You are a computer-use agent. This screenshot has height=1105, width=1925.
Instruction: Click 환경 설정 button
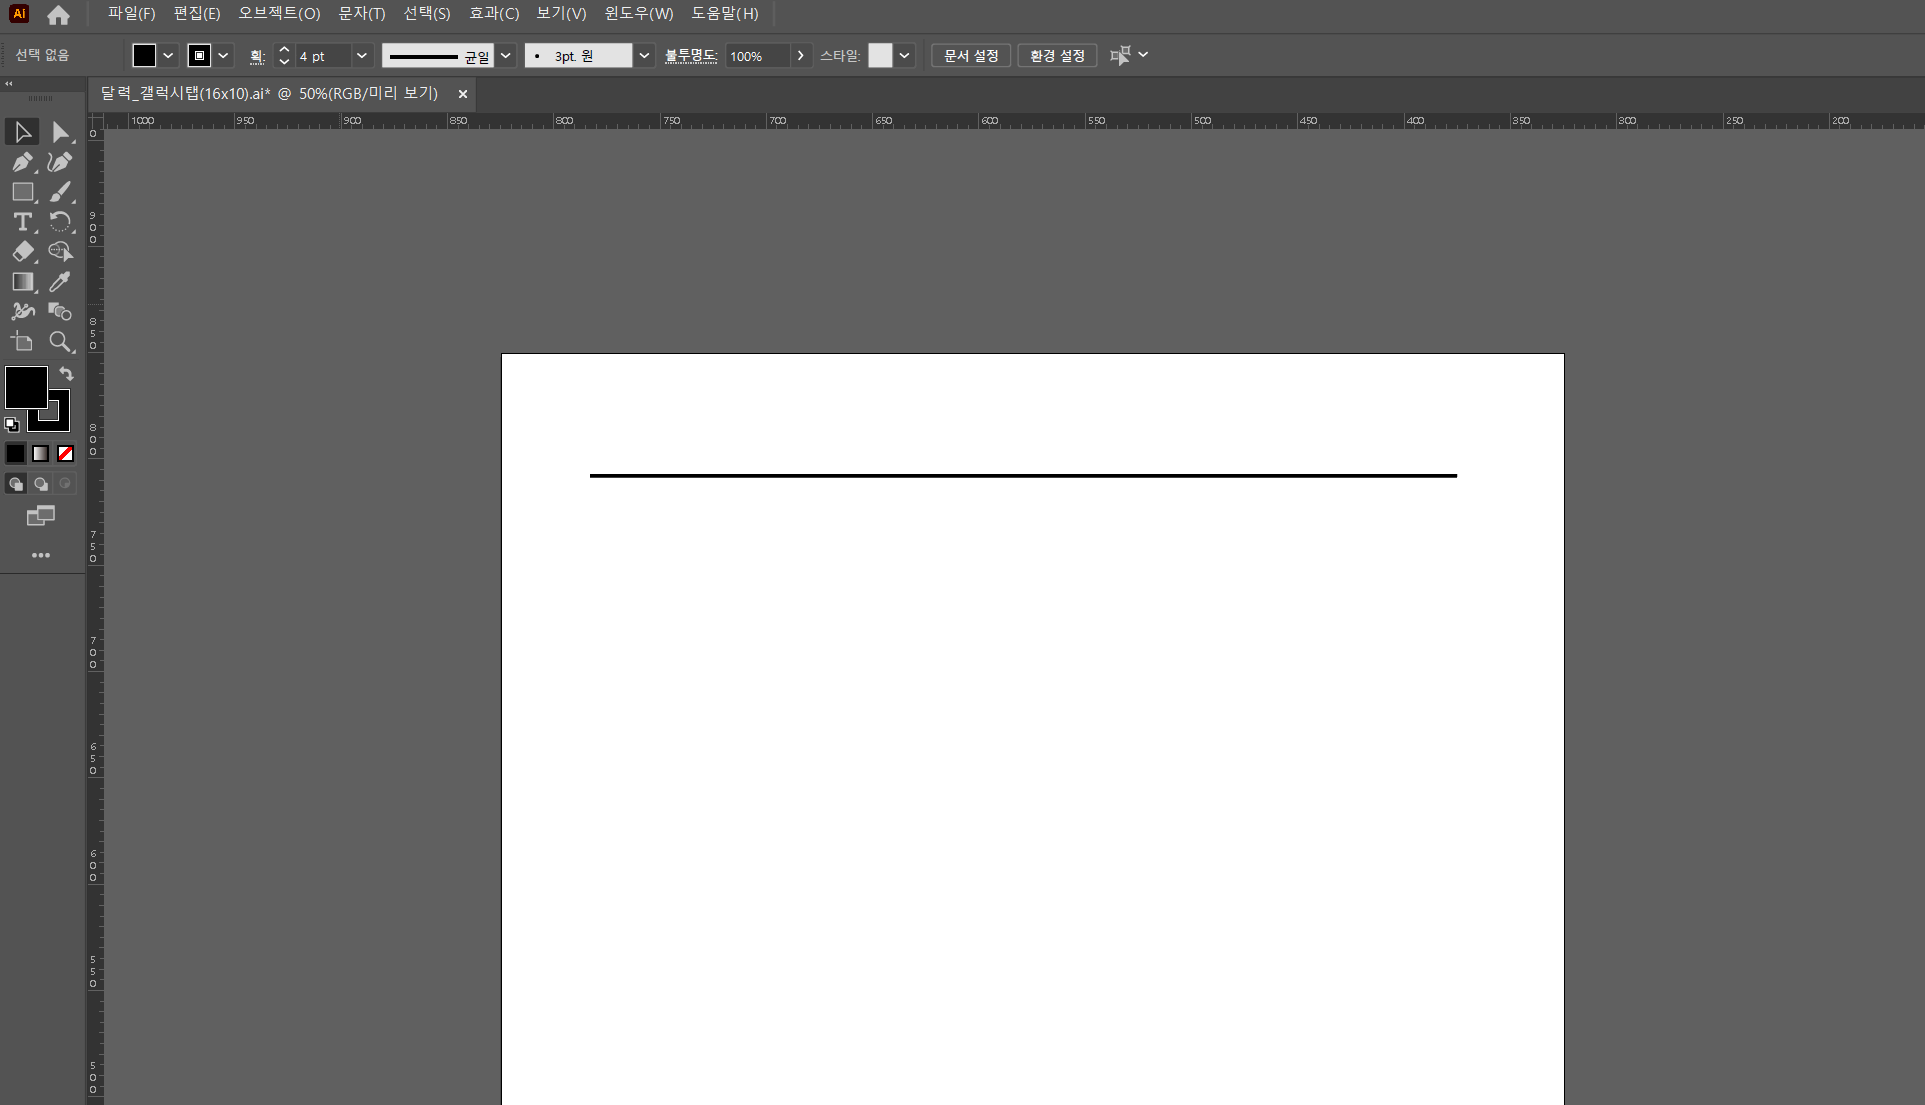point(1057,56)
